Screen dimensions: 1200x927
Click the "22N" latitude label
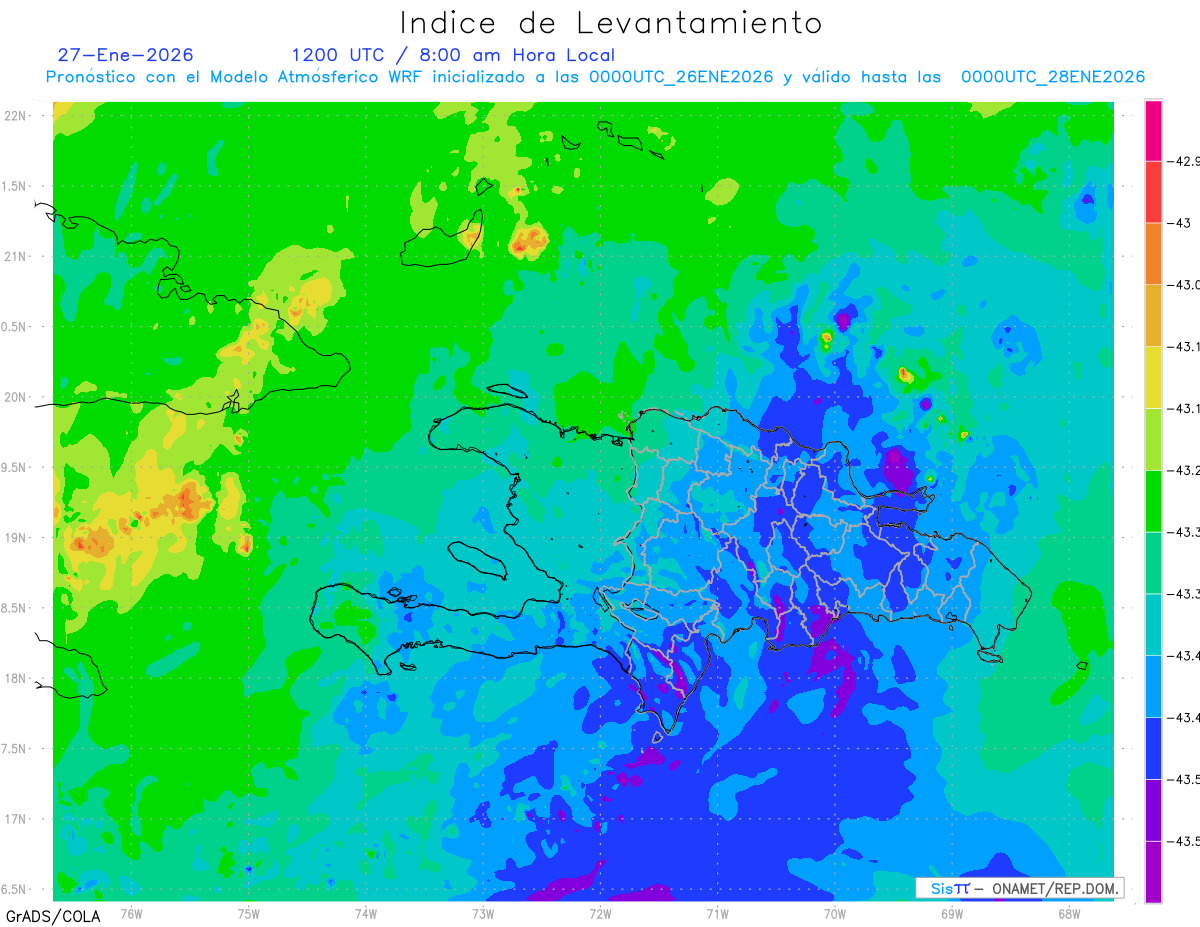click(15, 116)
